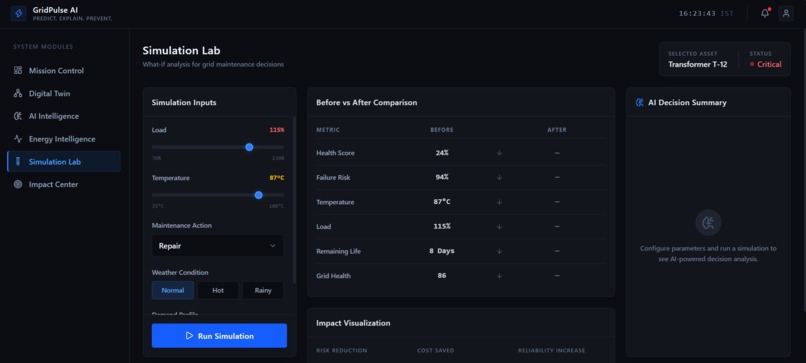
Task: Click the RISK REDUCTION label
Action: pos(341,351)
